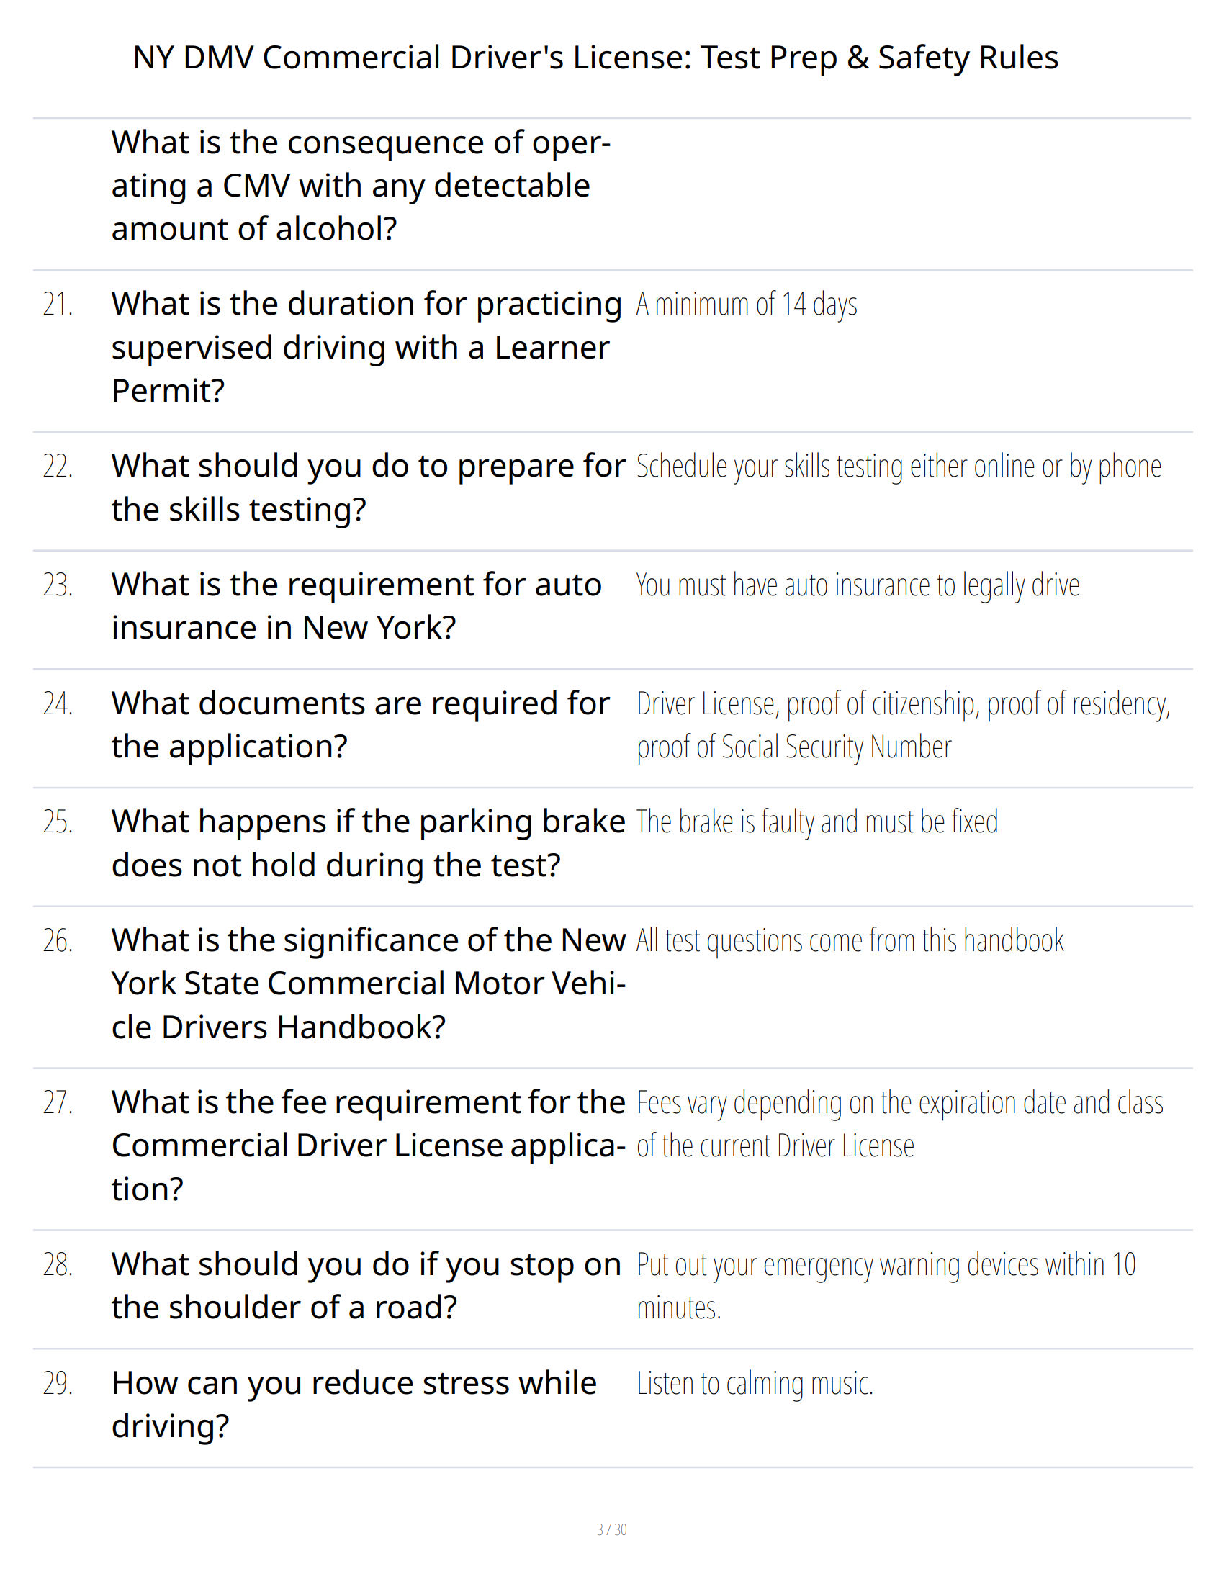This screenshot has height=1584, width=1224.
Task: Click question 22 about preparing for skills testing
Action: [x=369, y=487]
